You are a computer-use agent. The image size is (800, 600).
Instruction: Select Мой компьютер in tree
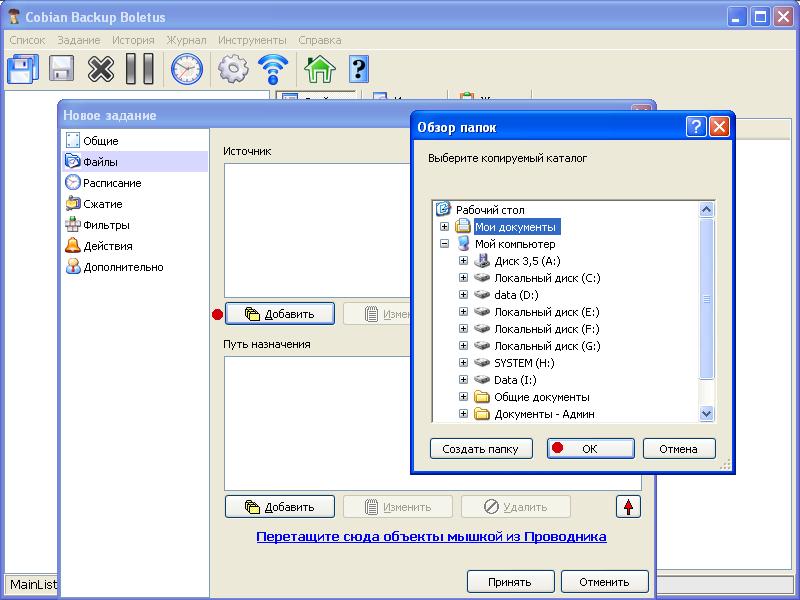[515, 244]
